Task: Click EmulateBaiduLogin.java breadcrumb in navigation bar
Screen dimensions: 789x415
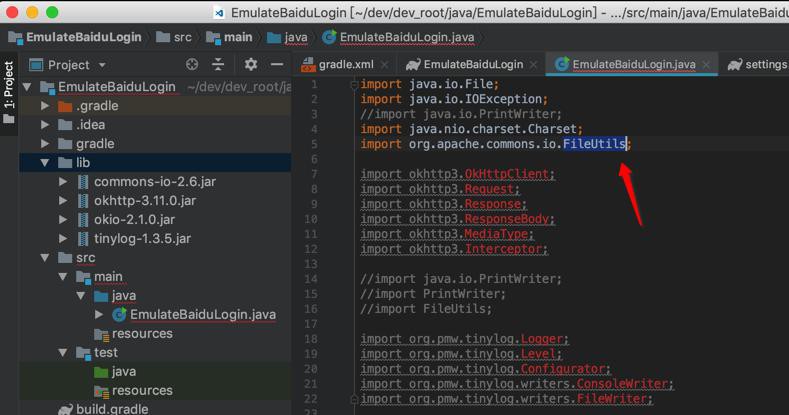Action: point(398,37)
